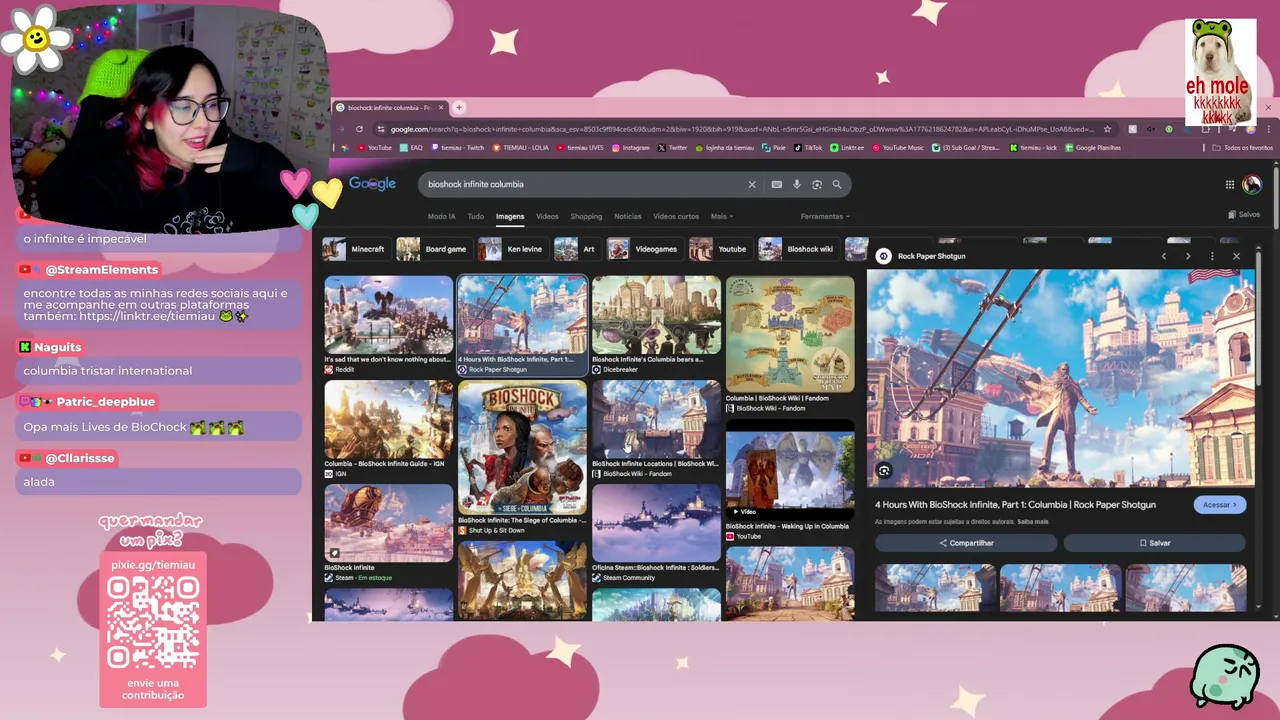Select the Imagens tab
1280x720 pixels.
(x=510, y=216)
